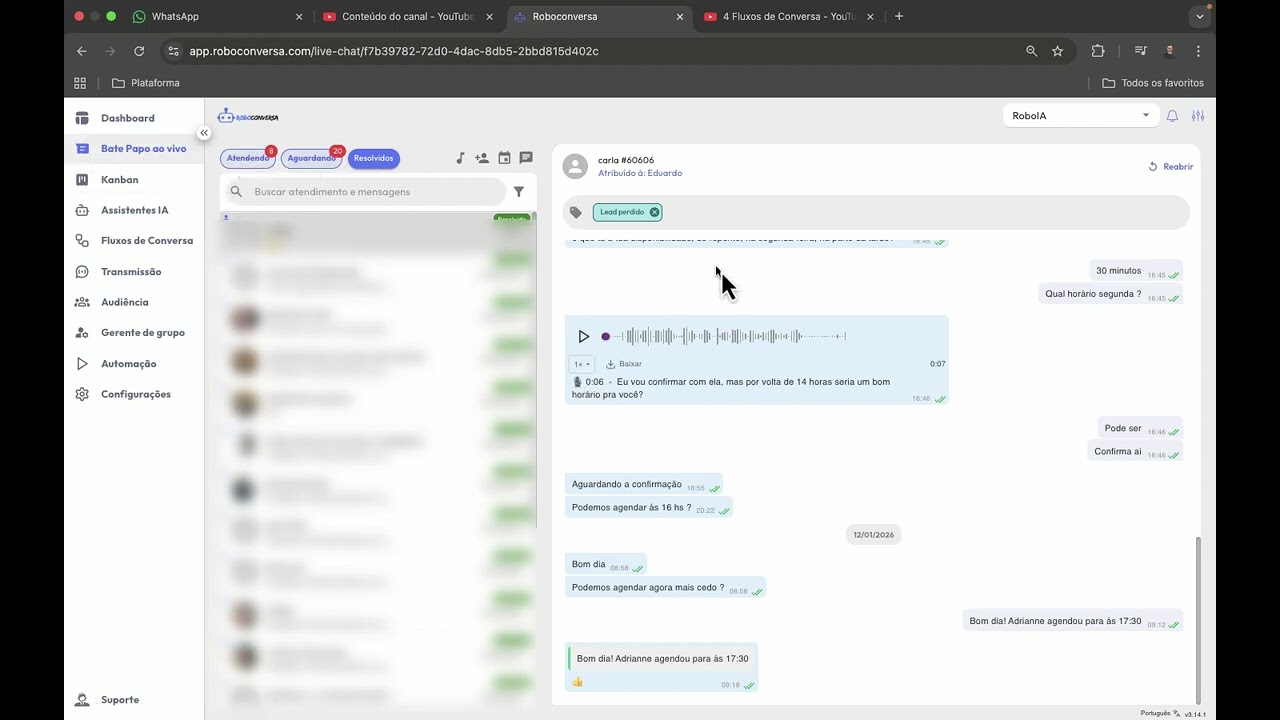The image size is (1280, 720).
Task: Click the new chat message icon
Action: click(526, 158)
